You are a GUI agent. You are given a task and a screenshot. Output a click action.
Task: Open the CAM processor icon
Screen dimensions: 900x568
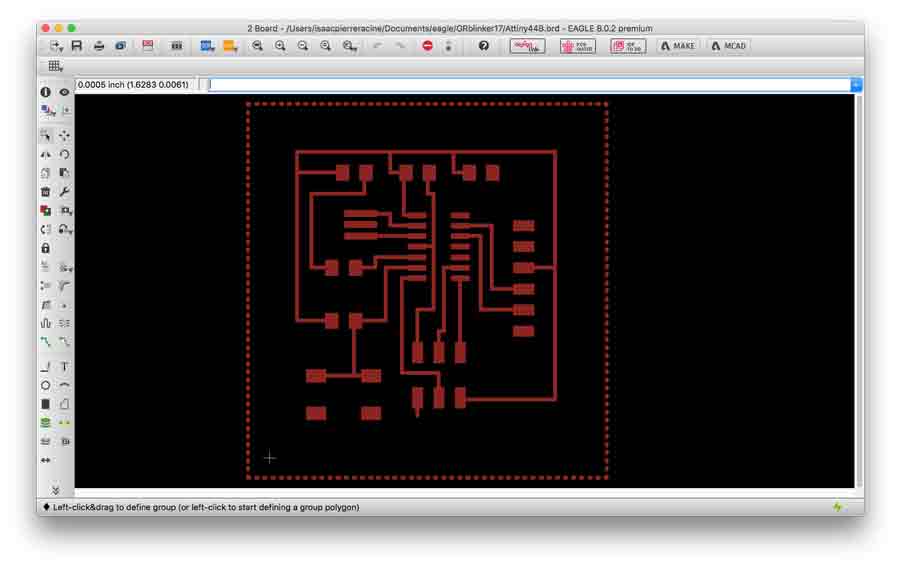(x=121, y=46)
